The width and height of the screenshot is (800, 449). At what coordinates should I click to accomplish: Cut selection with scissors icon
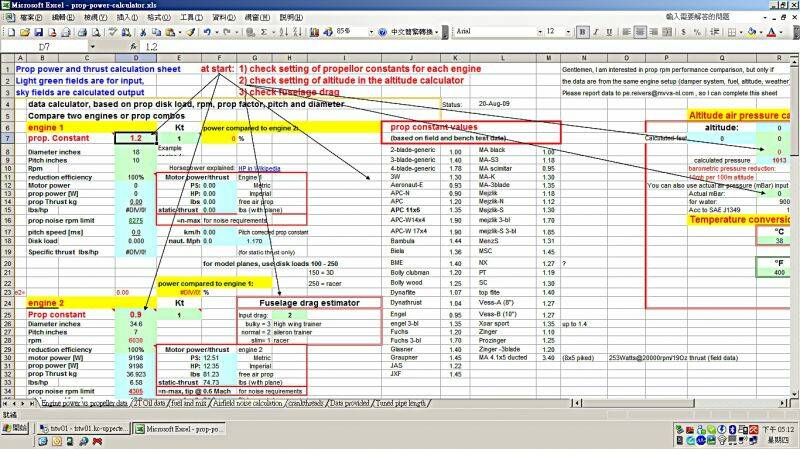[x=143, y=32]
